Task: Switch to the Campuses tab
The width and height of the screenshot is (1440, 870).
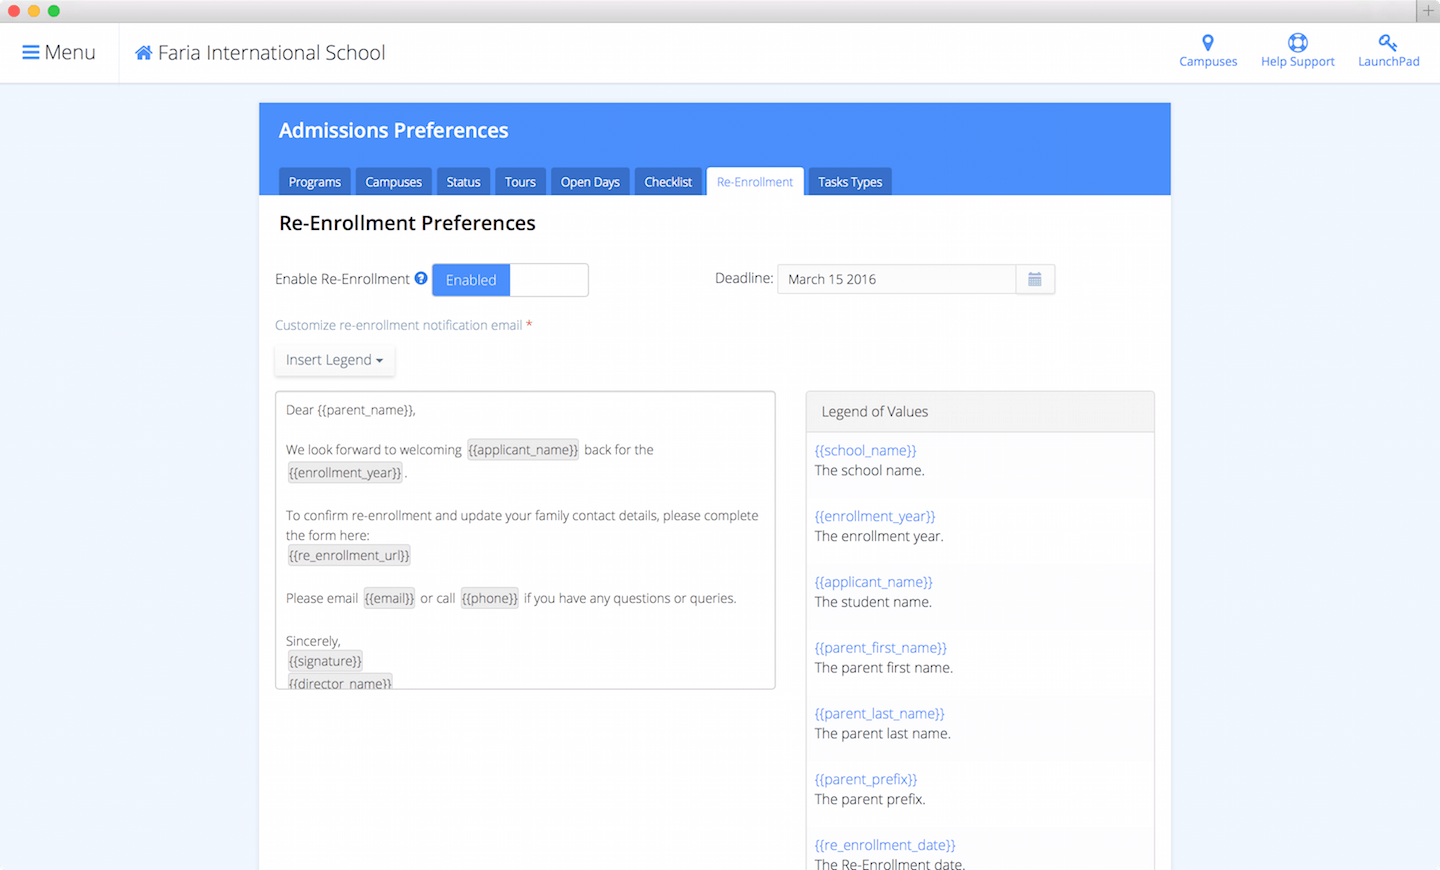Action: pos(394,182)
